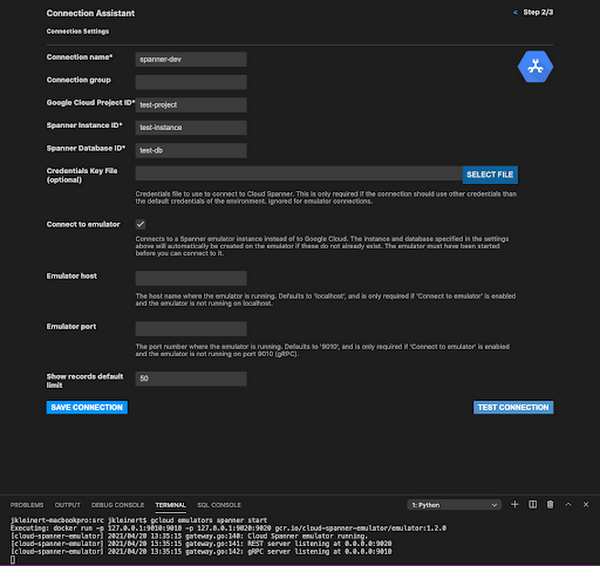Click the 'Connection Settings' subtitle text

pos(78,31)
